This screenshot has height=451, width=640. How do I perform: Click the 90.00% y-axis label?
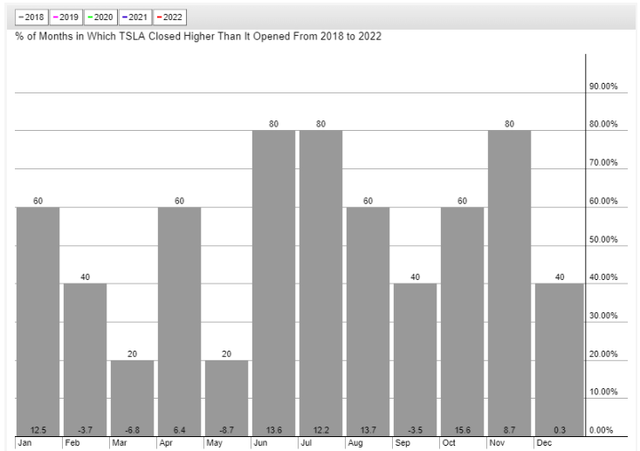coord(603,86)
